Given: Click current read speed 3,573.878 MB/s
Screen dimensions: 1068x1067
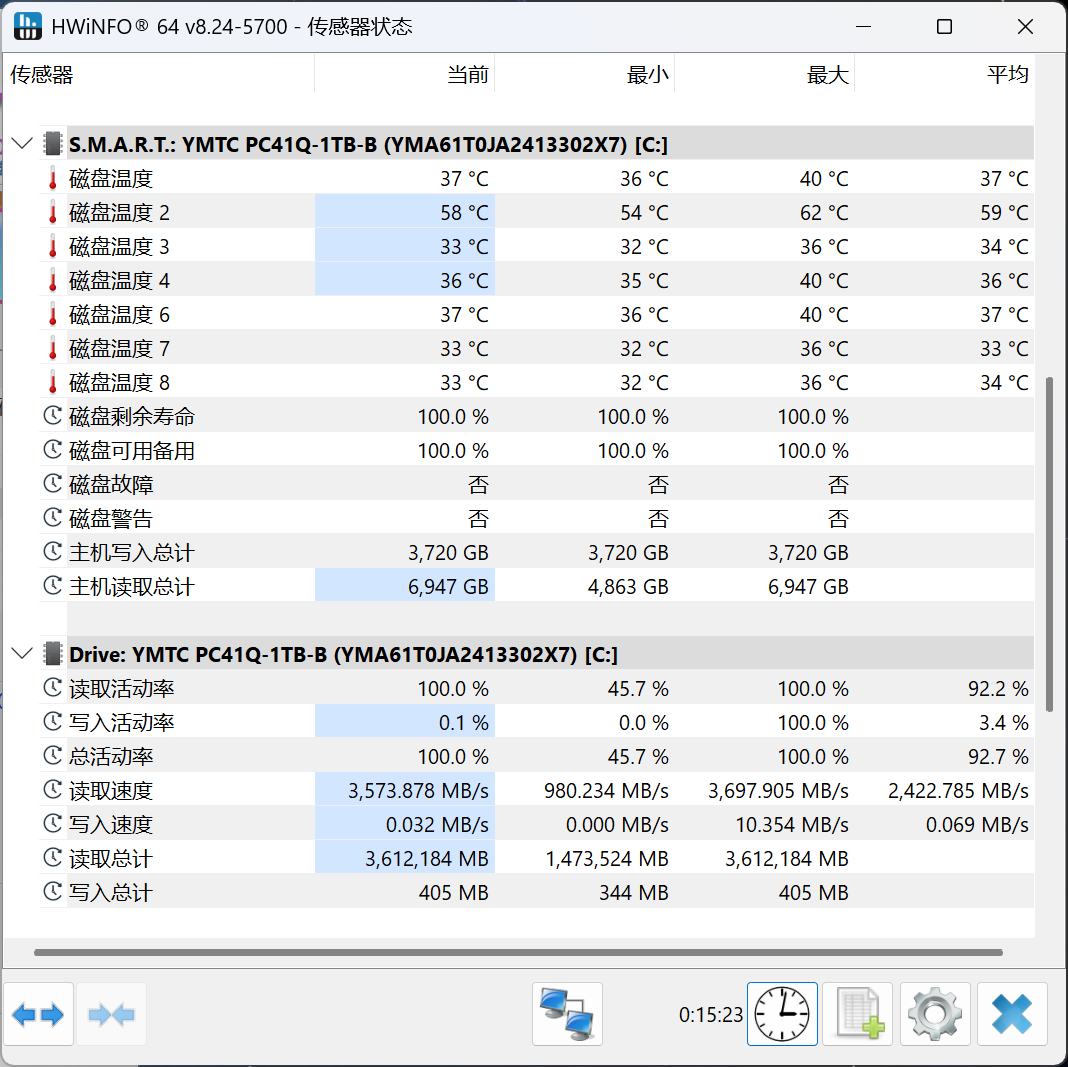Looking at the screenshot, I should point(418,791).
